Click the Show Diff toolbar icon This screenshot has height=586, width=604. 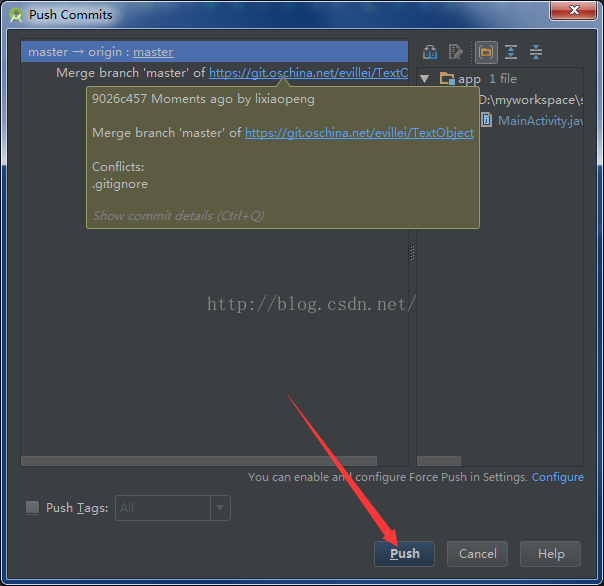[x=430, y=52]
